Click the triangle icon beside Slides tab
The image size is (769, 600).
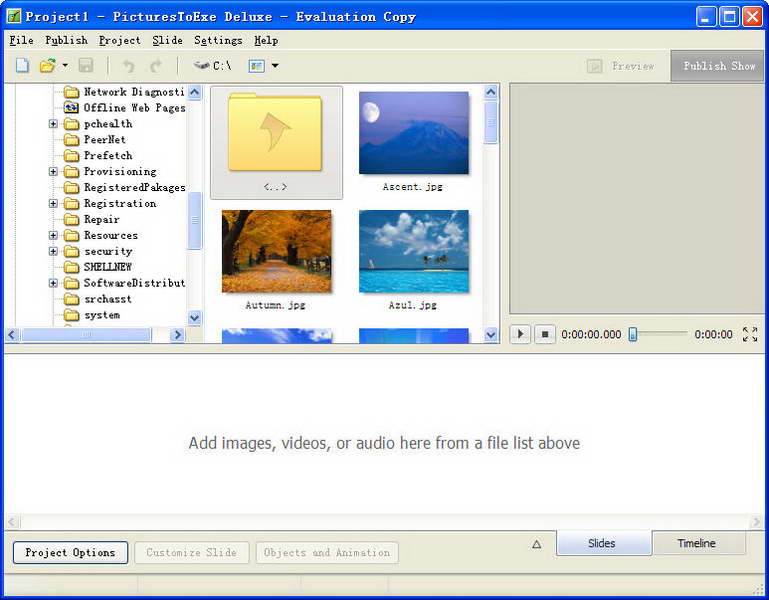[x=536, y=544]
